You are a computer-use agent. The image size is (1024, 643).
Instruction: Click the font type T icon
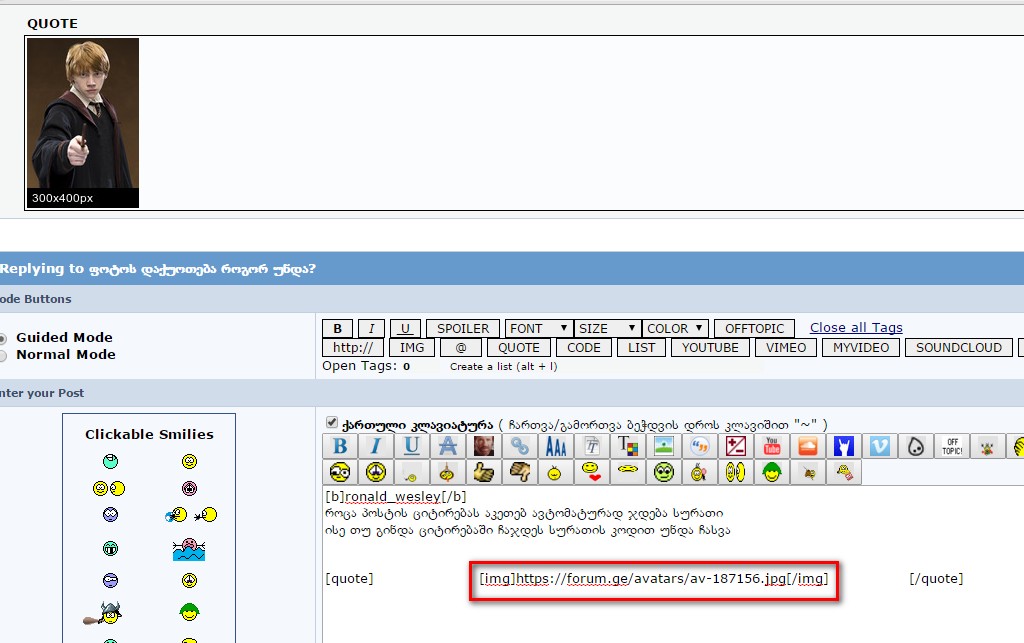coord(592,447)
